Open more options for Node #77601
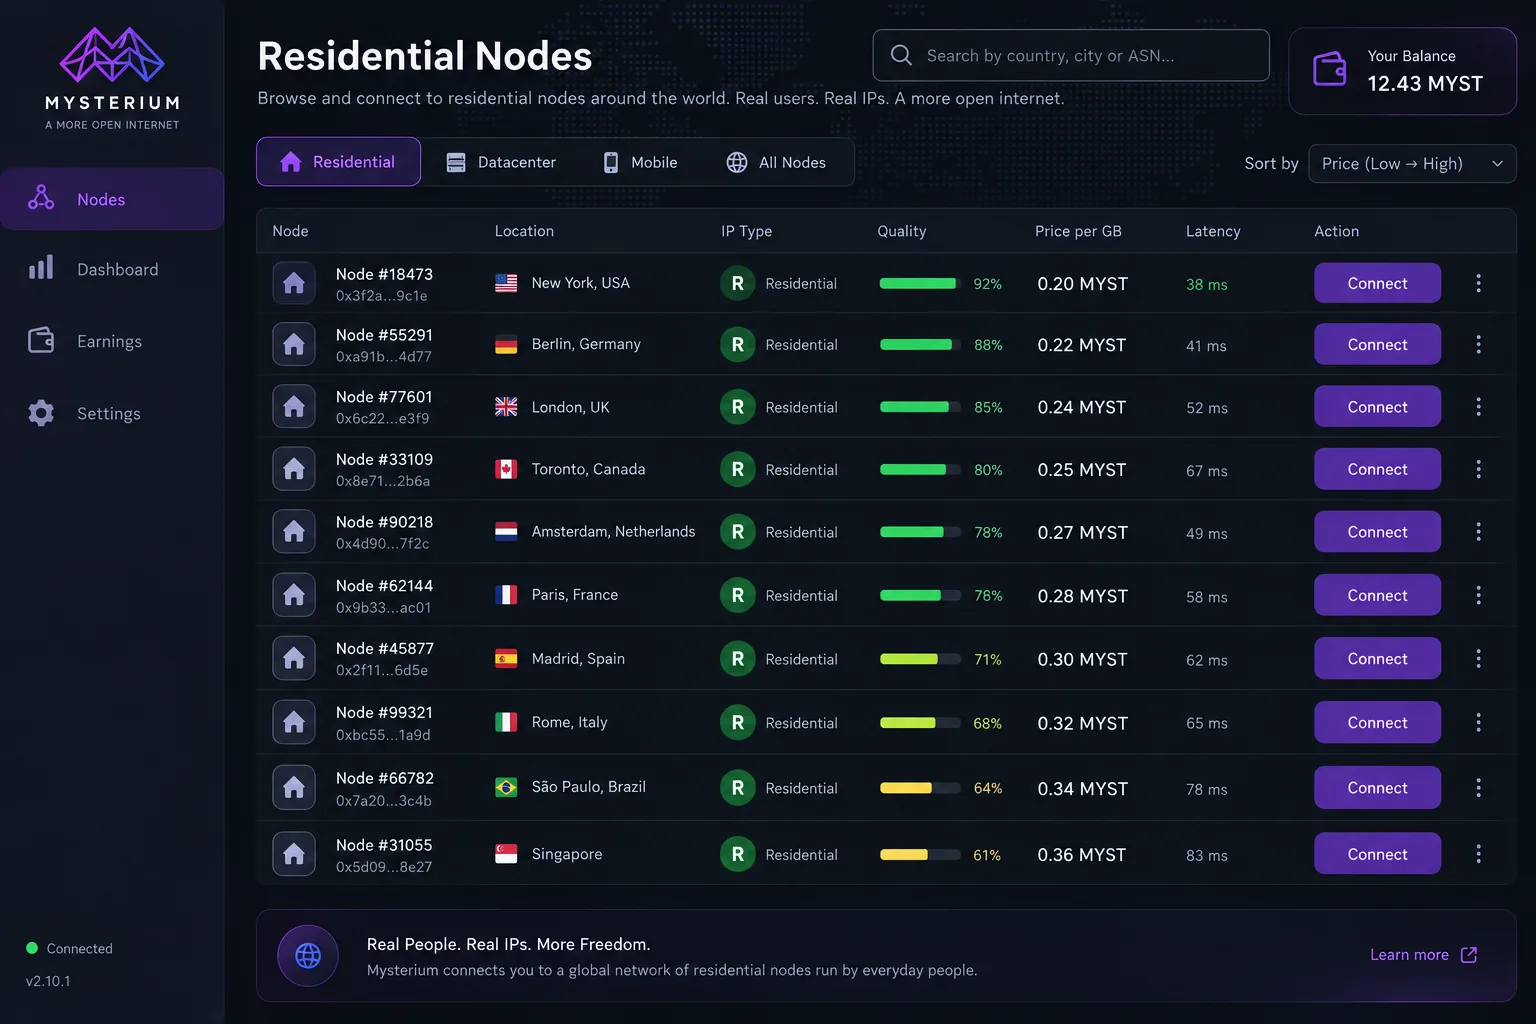The height and width of the screenshot is (1024, 1536). click(1478, 407)
